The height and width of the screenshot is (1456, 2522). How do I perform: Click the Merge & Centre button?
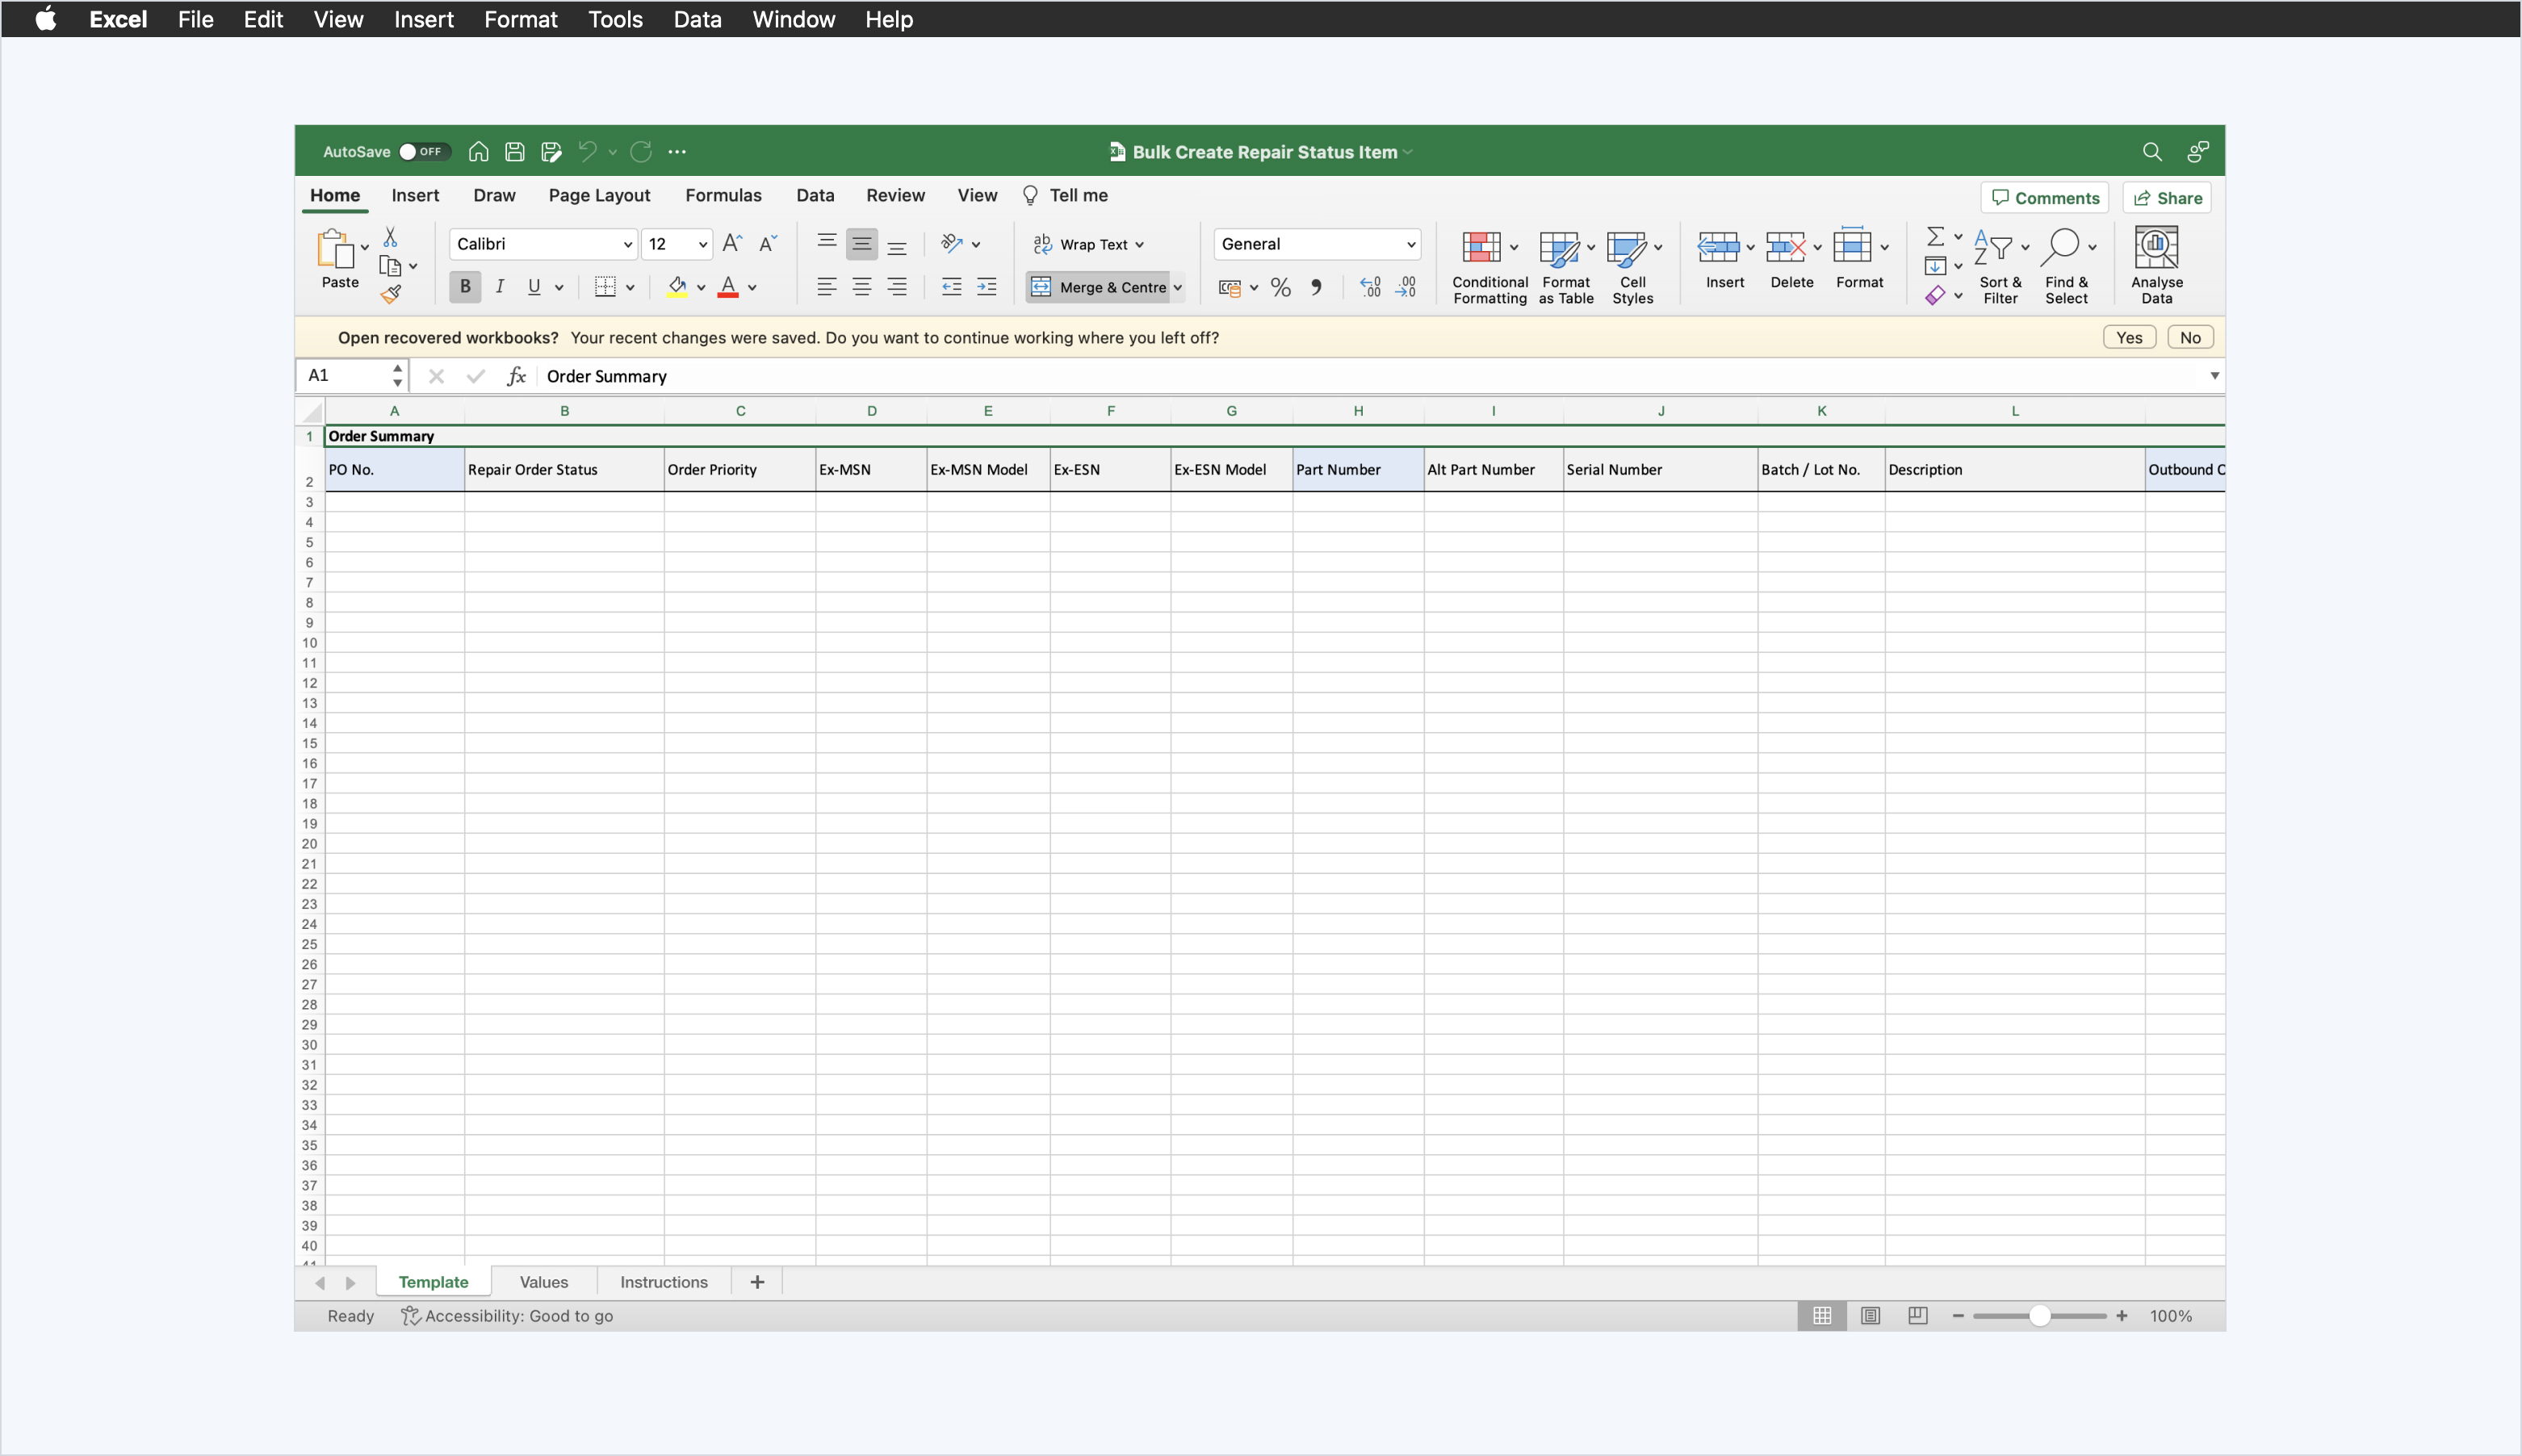coord(1098,287)
